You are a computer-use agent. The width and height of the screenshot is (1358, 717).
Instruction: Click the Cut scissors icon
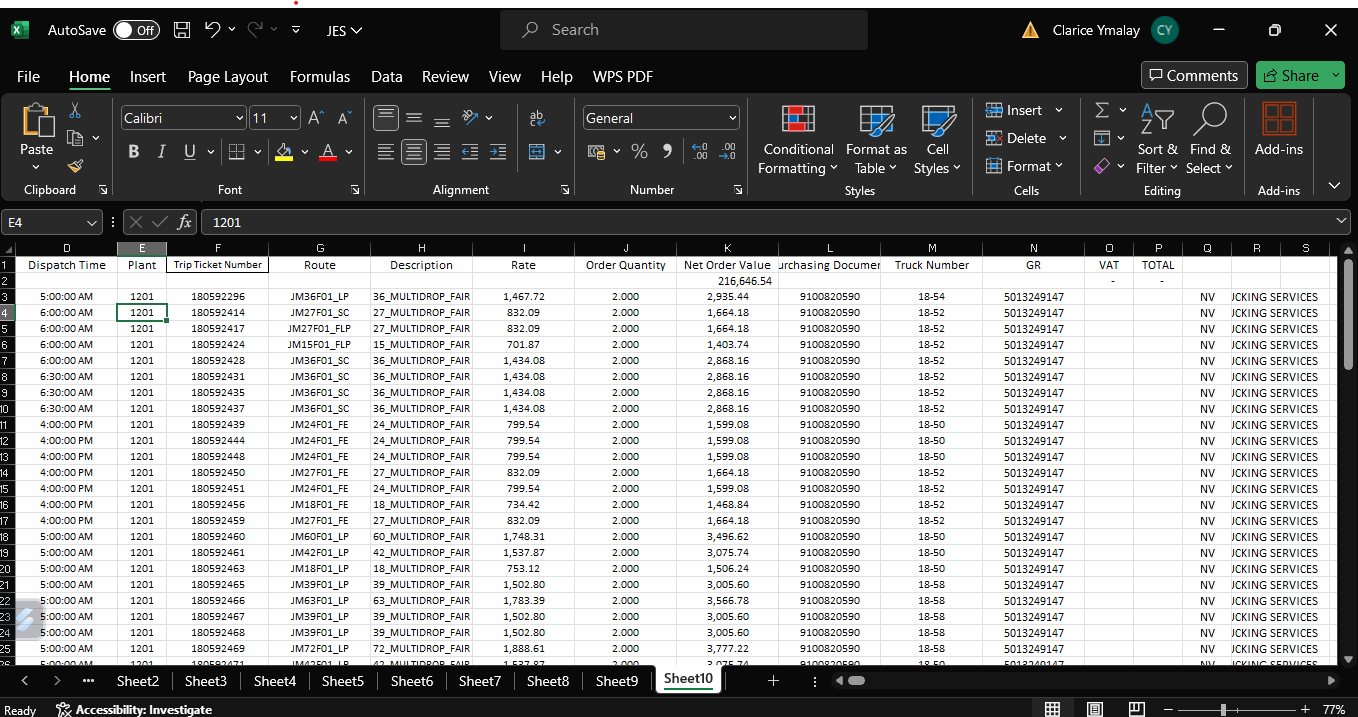75,111
